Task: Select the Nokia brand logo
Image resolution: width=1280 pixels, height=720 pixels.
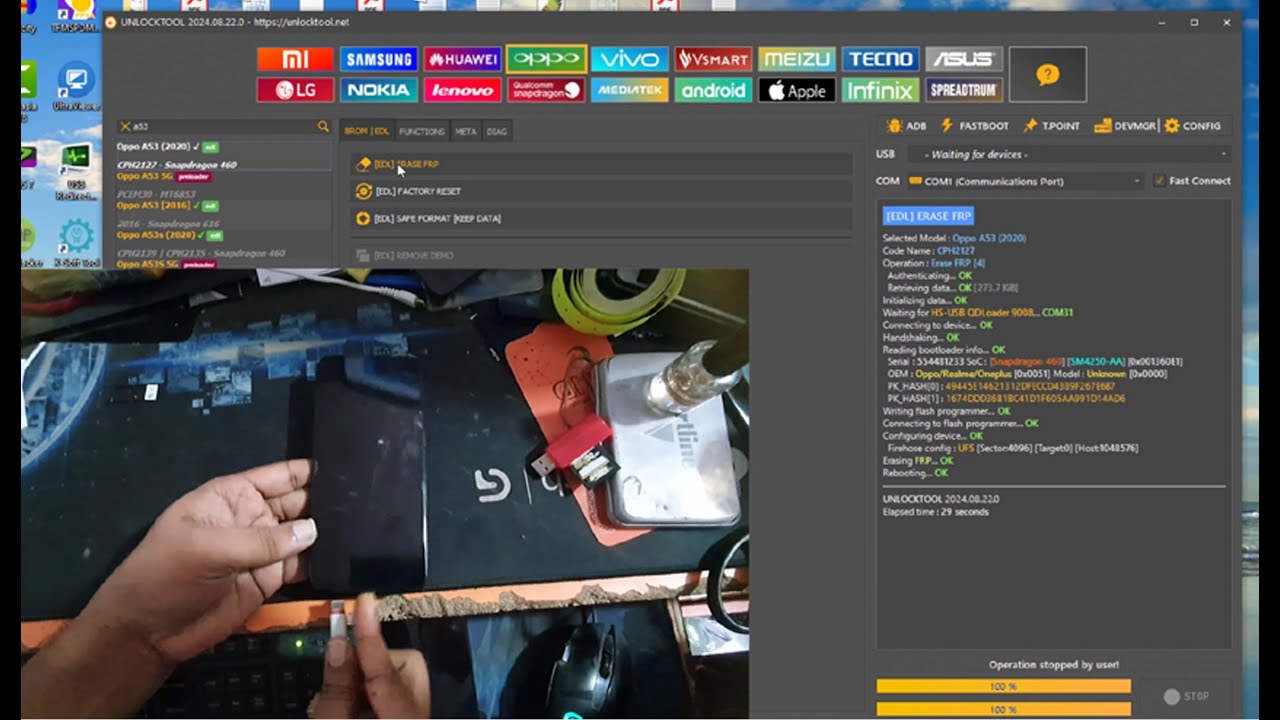Action: coord(379,90)
